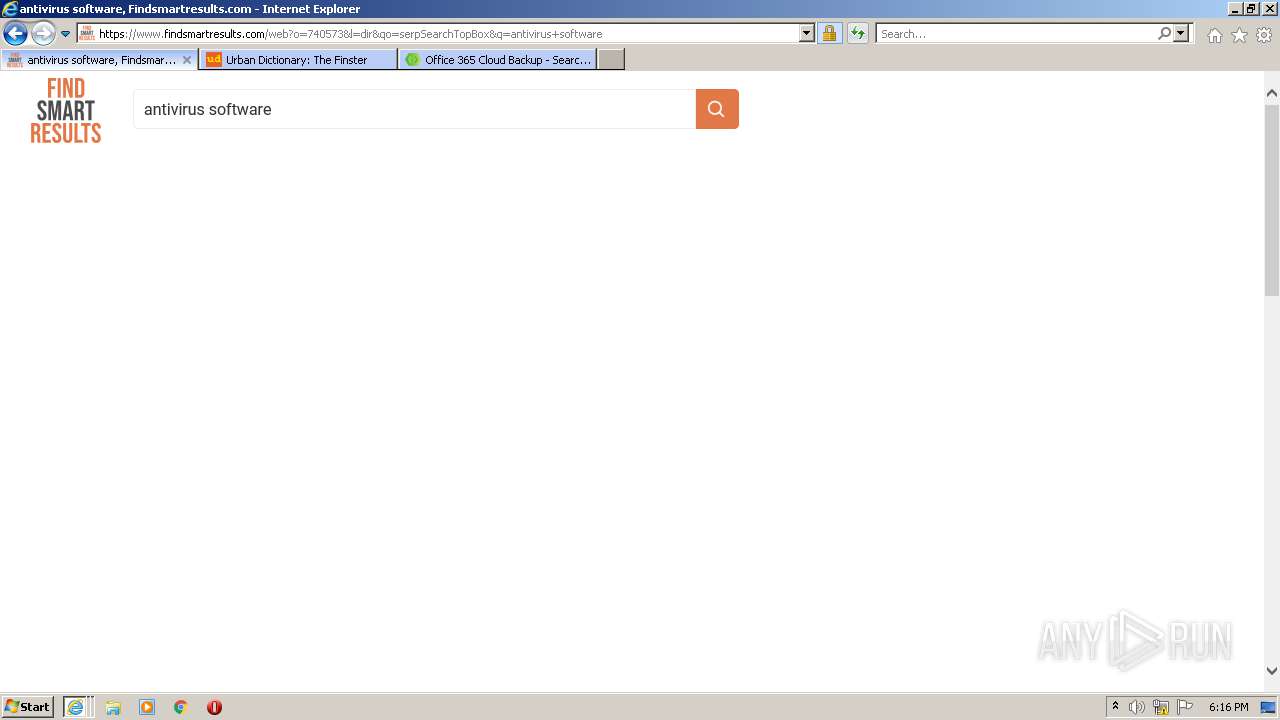Viewport: 1280px width, 720px height.
Task: Click the antivirus software search field
Action: (415, 109)
